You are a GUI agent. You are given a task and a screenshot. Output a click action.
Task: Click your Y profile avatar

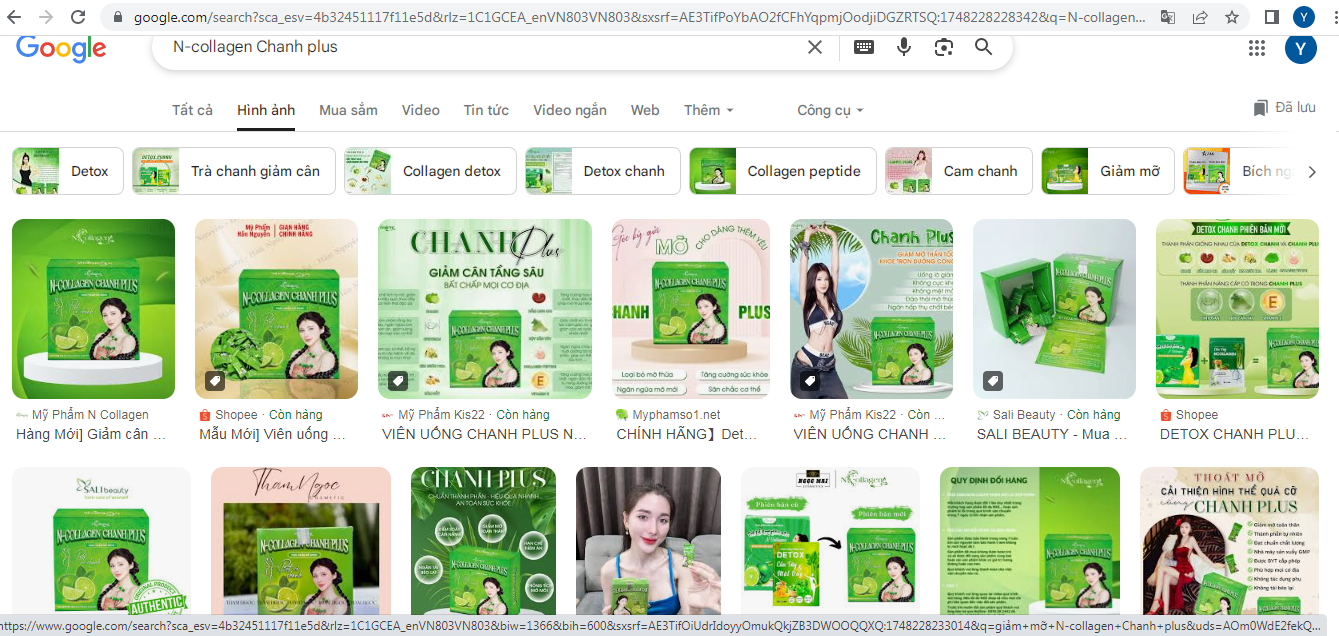click(x=1301, y=16)
